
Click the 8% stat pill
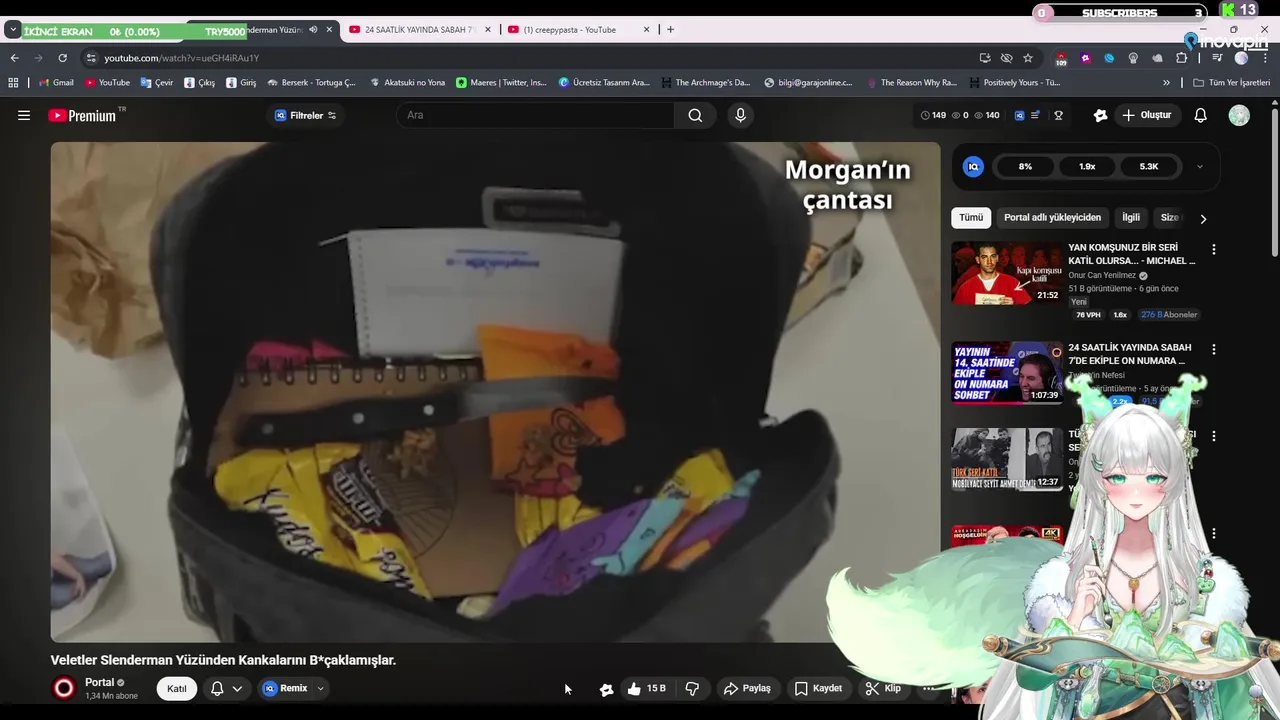pyautogui.click(x=1025, y=167)
